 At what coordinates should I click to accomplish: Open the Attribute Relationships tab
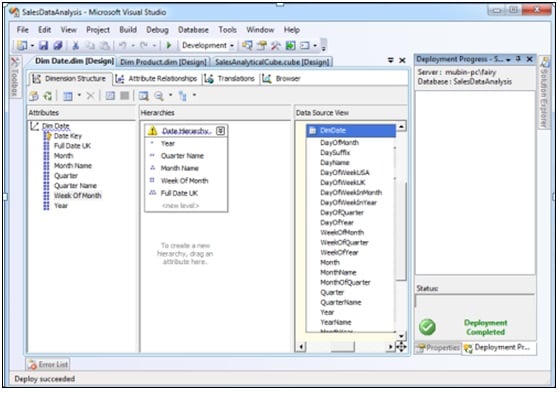click(157, 78)
